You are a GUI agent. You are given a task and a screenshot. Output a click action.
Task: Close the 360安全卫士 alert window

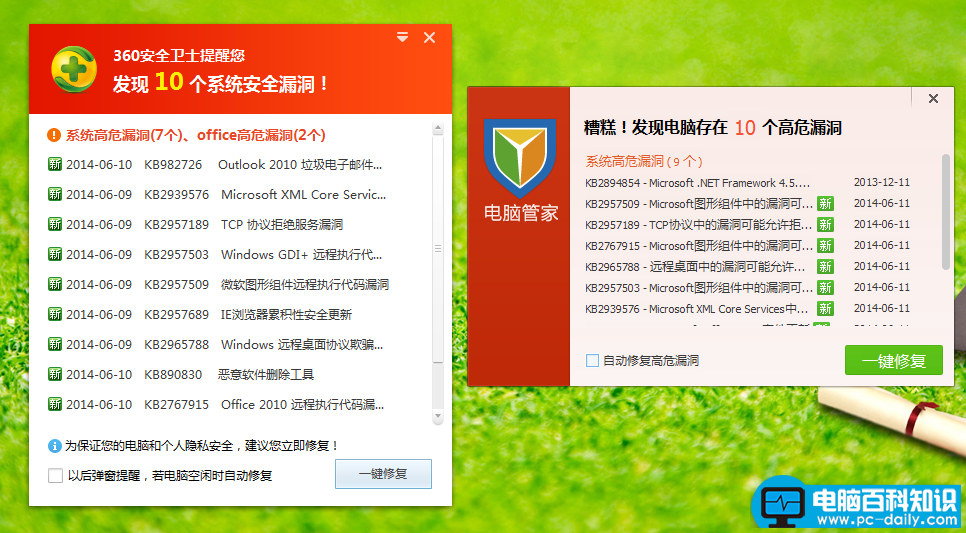coord(429,38)
